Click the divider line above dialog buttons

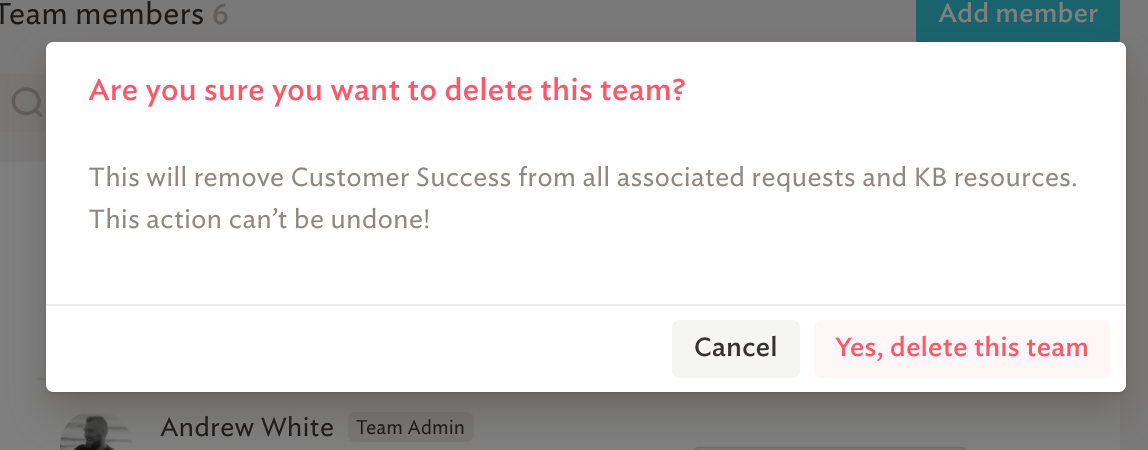pos(586,304)
